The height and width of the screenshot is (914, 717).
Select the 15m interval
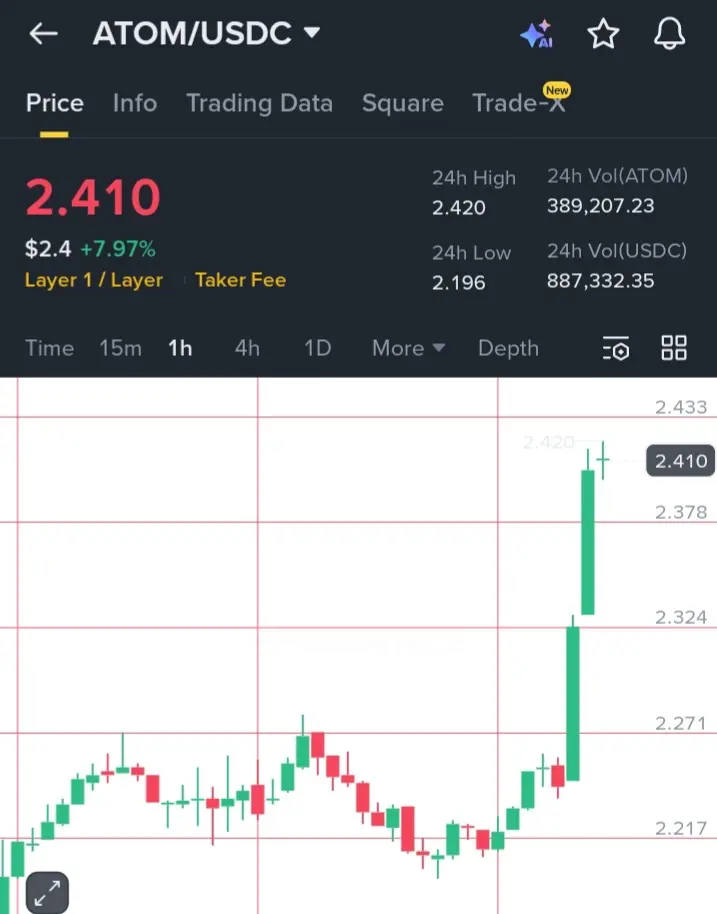coord(120,348)
